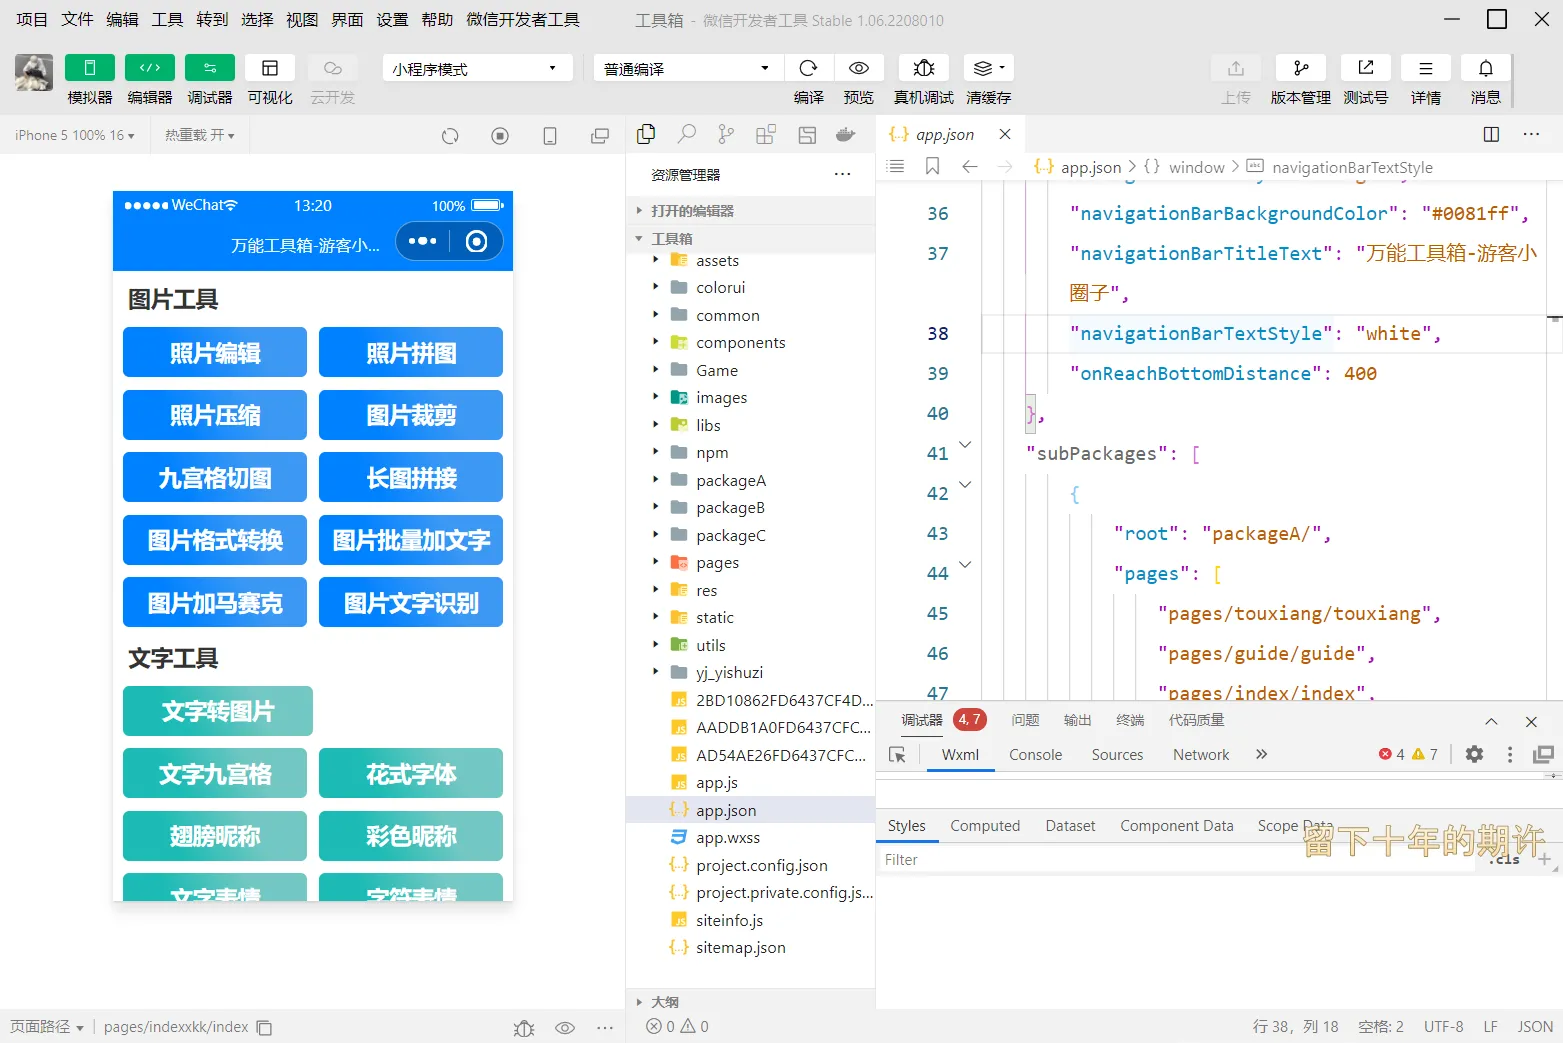The height and width of the screenshot is (1043, 1563).
Task: Expand the 大纲 outline section
Action: pos(750,1002)
